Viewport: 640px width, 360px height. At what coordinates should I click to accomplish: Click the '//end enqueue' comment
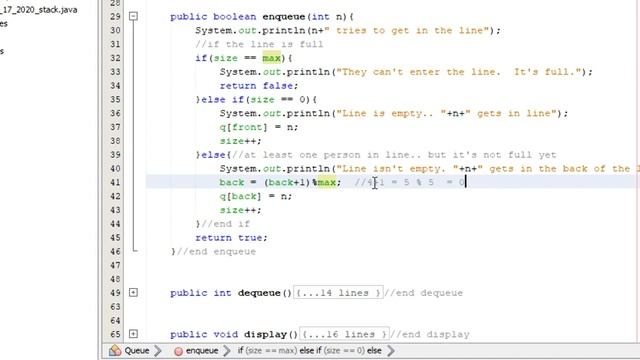click(x=216, y=251)
